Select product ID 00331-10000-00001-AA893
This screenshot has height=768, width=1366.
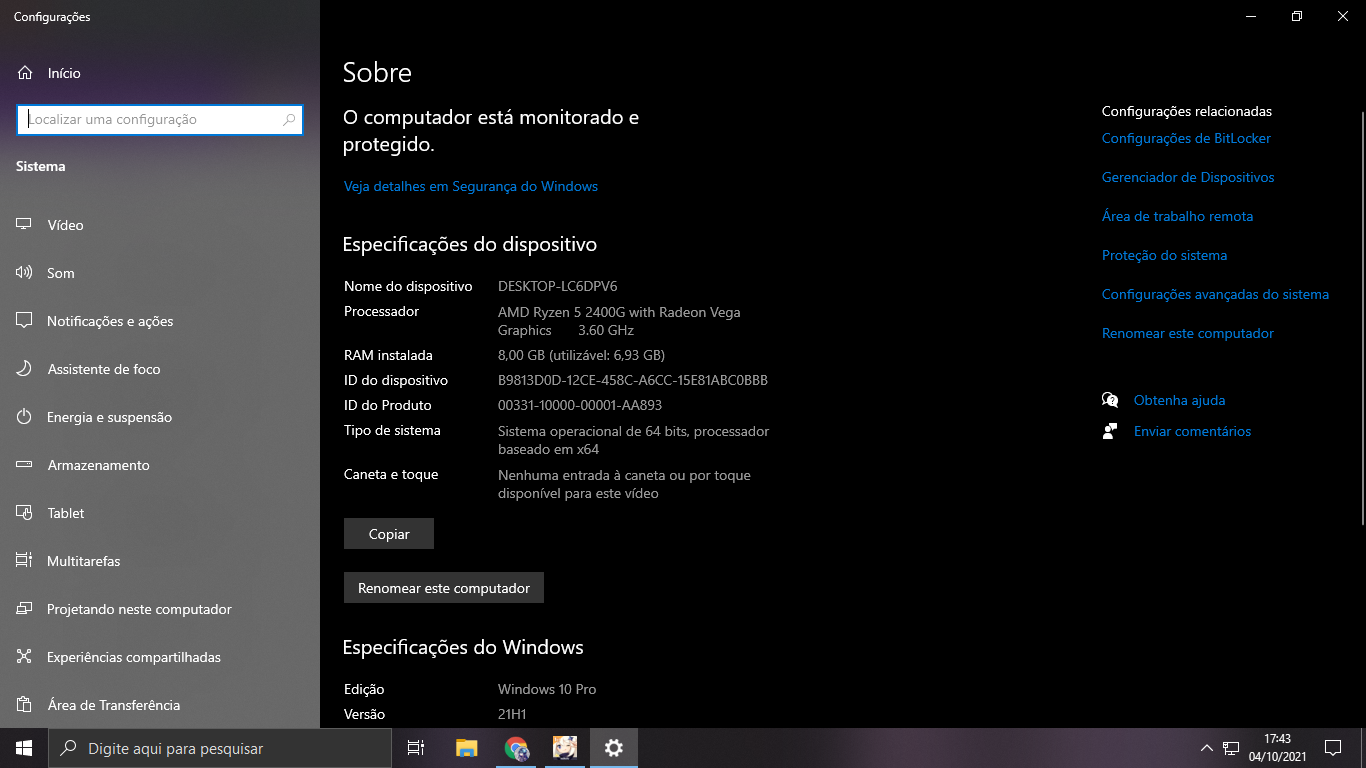point(580,405)
